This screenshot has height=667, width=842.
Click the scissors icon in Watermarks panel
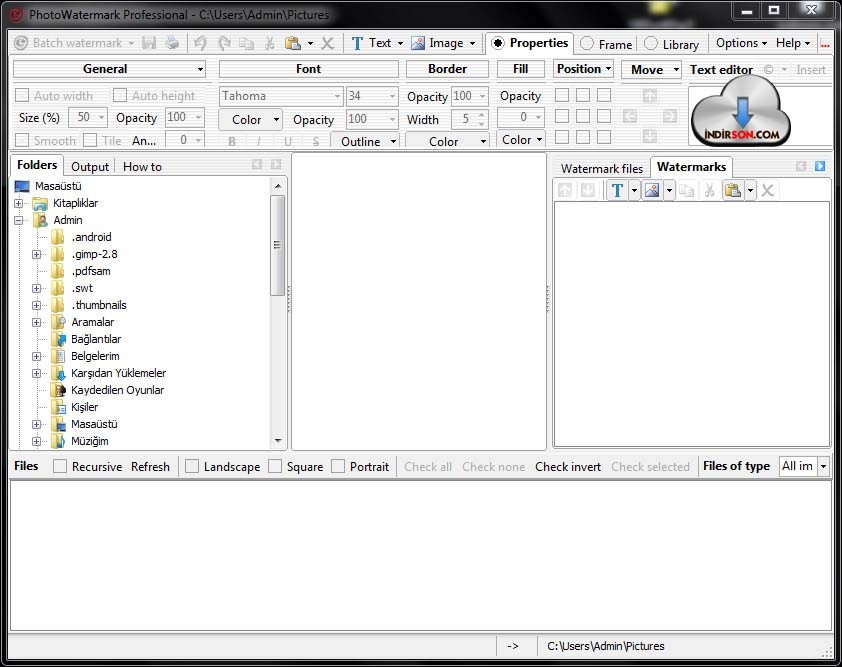point(709,190)
